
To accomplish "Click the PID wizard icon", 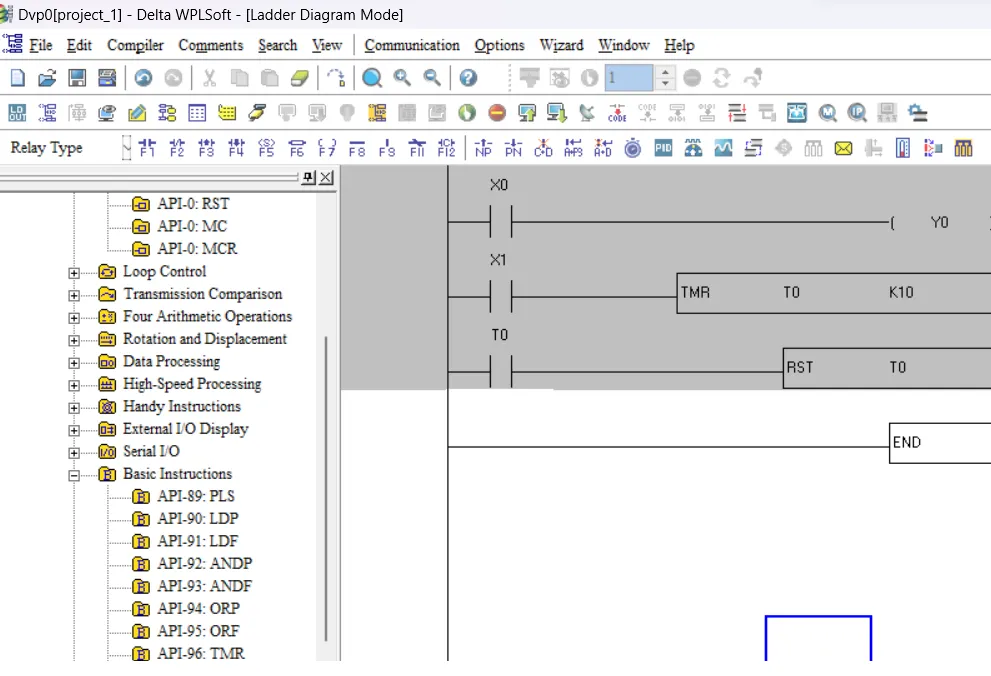I will 664,148.
